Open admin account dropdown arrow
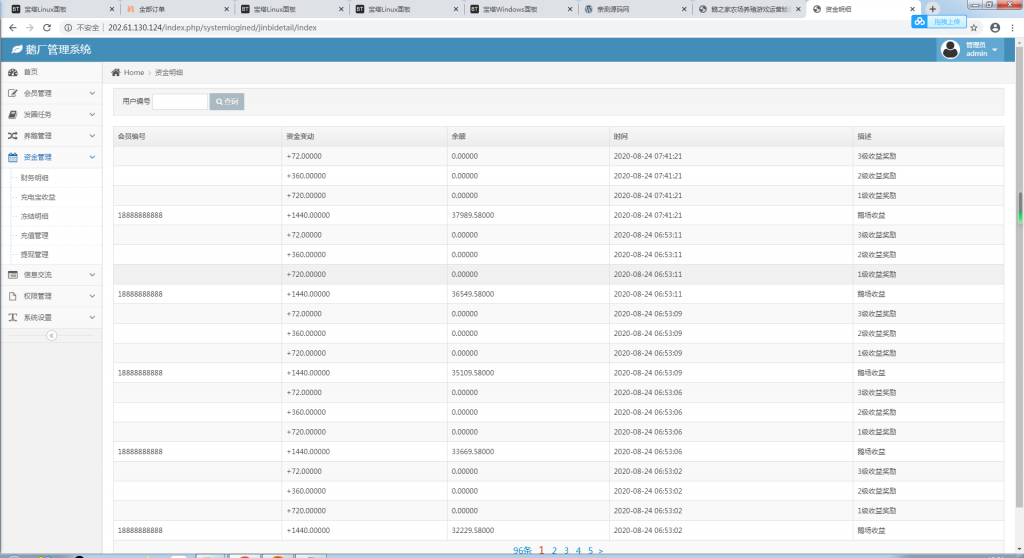Viewport: 1024px width, 558px height. click(x=996, y=50)
